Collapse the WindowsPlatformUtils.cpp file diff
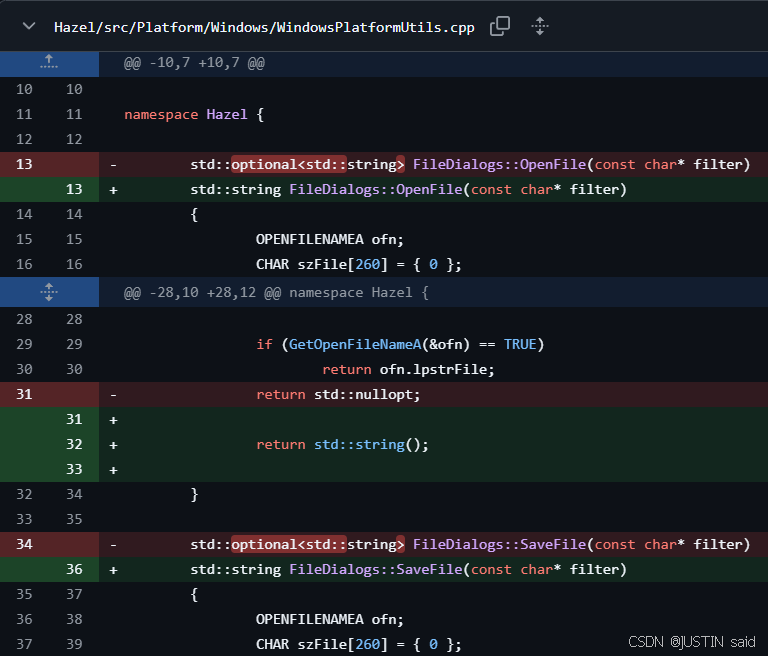This screenshot has height=656, width=768. [x=28, y=27]
